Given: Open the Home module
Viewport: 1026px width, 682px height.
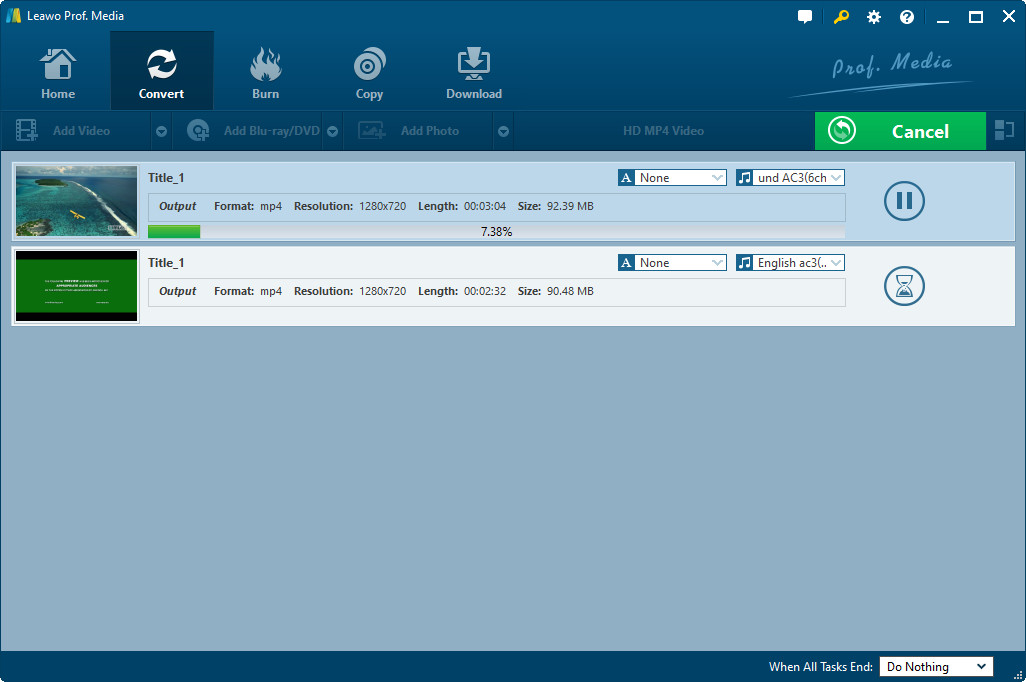Looking at the screenshot, I should point(58,72).
